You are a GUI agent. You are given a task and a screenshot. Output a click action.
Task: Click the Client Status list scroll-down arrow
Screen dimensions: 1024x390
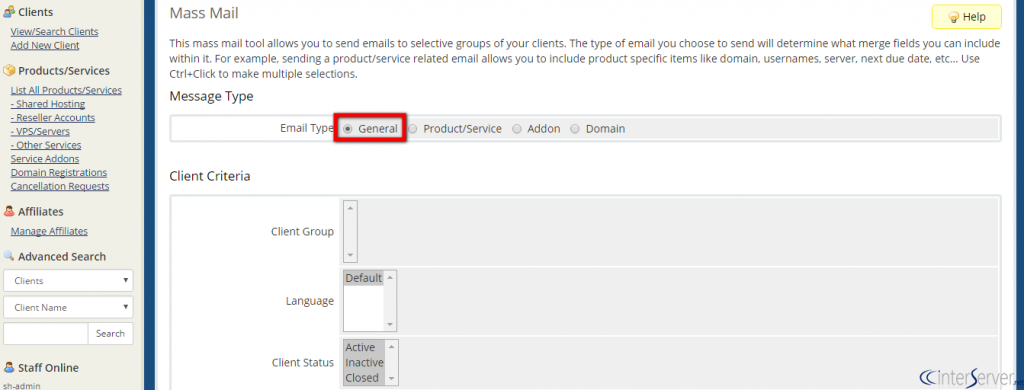(x=391, y=379)
